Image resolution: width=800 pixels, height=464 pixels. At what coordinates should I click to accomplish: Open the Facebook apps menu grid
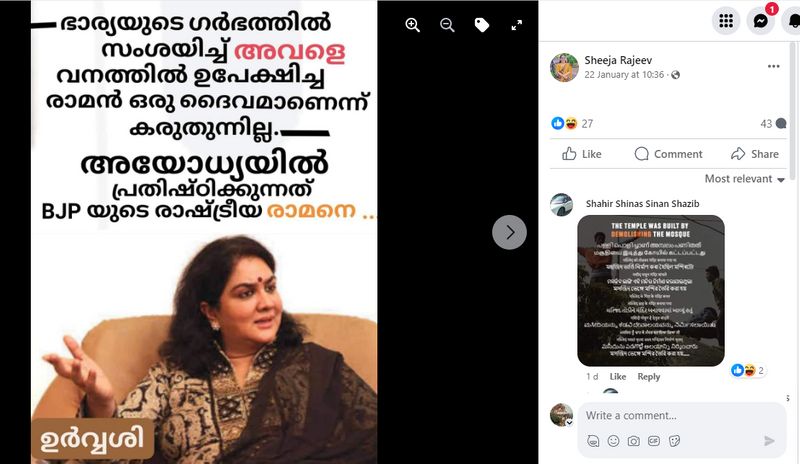[x=726, y=21]
